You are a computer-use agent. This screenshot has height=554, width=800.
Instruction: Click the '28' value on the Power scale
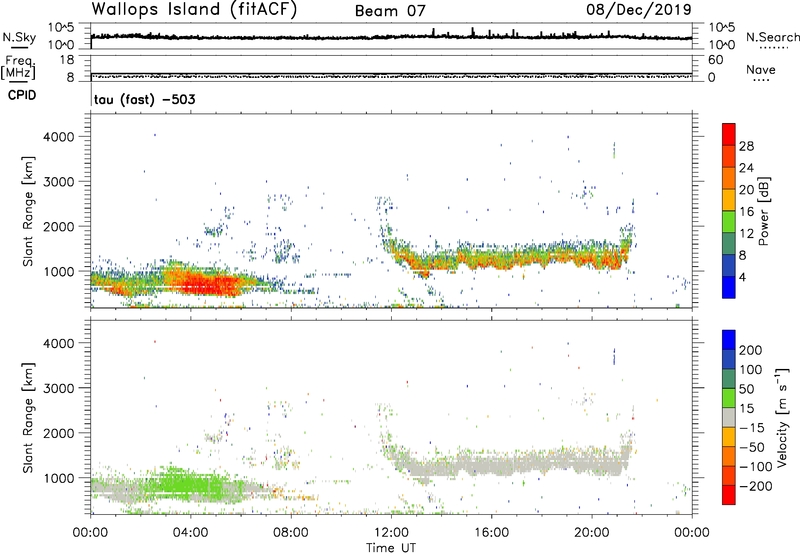tap(746, 146)
